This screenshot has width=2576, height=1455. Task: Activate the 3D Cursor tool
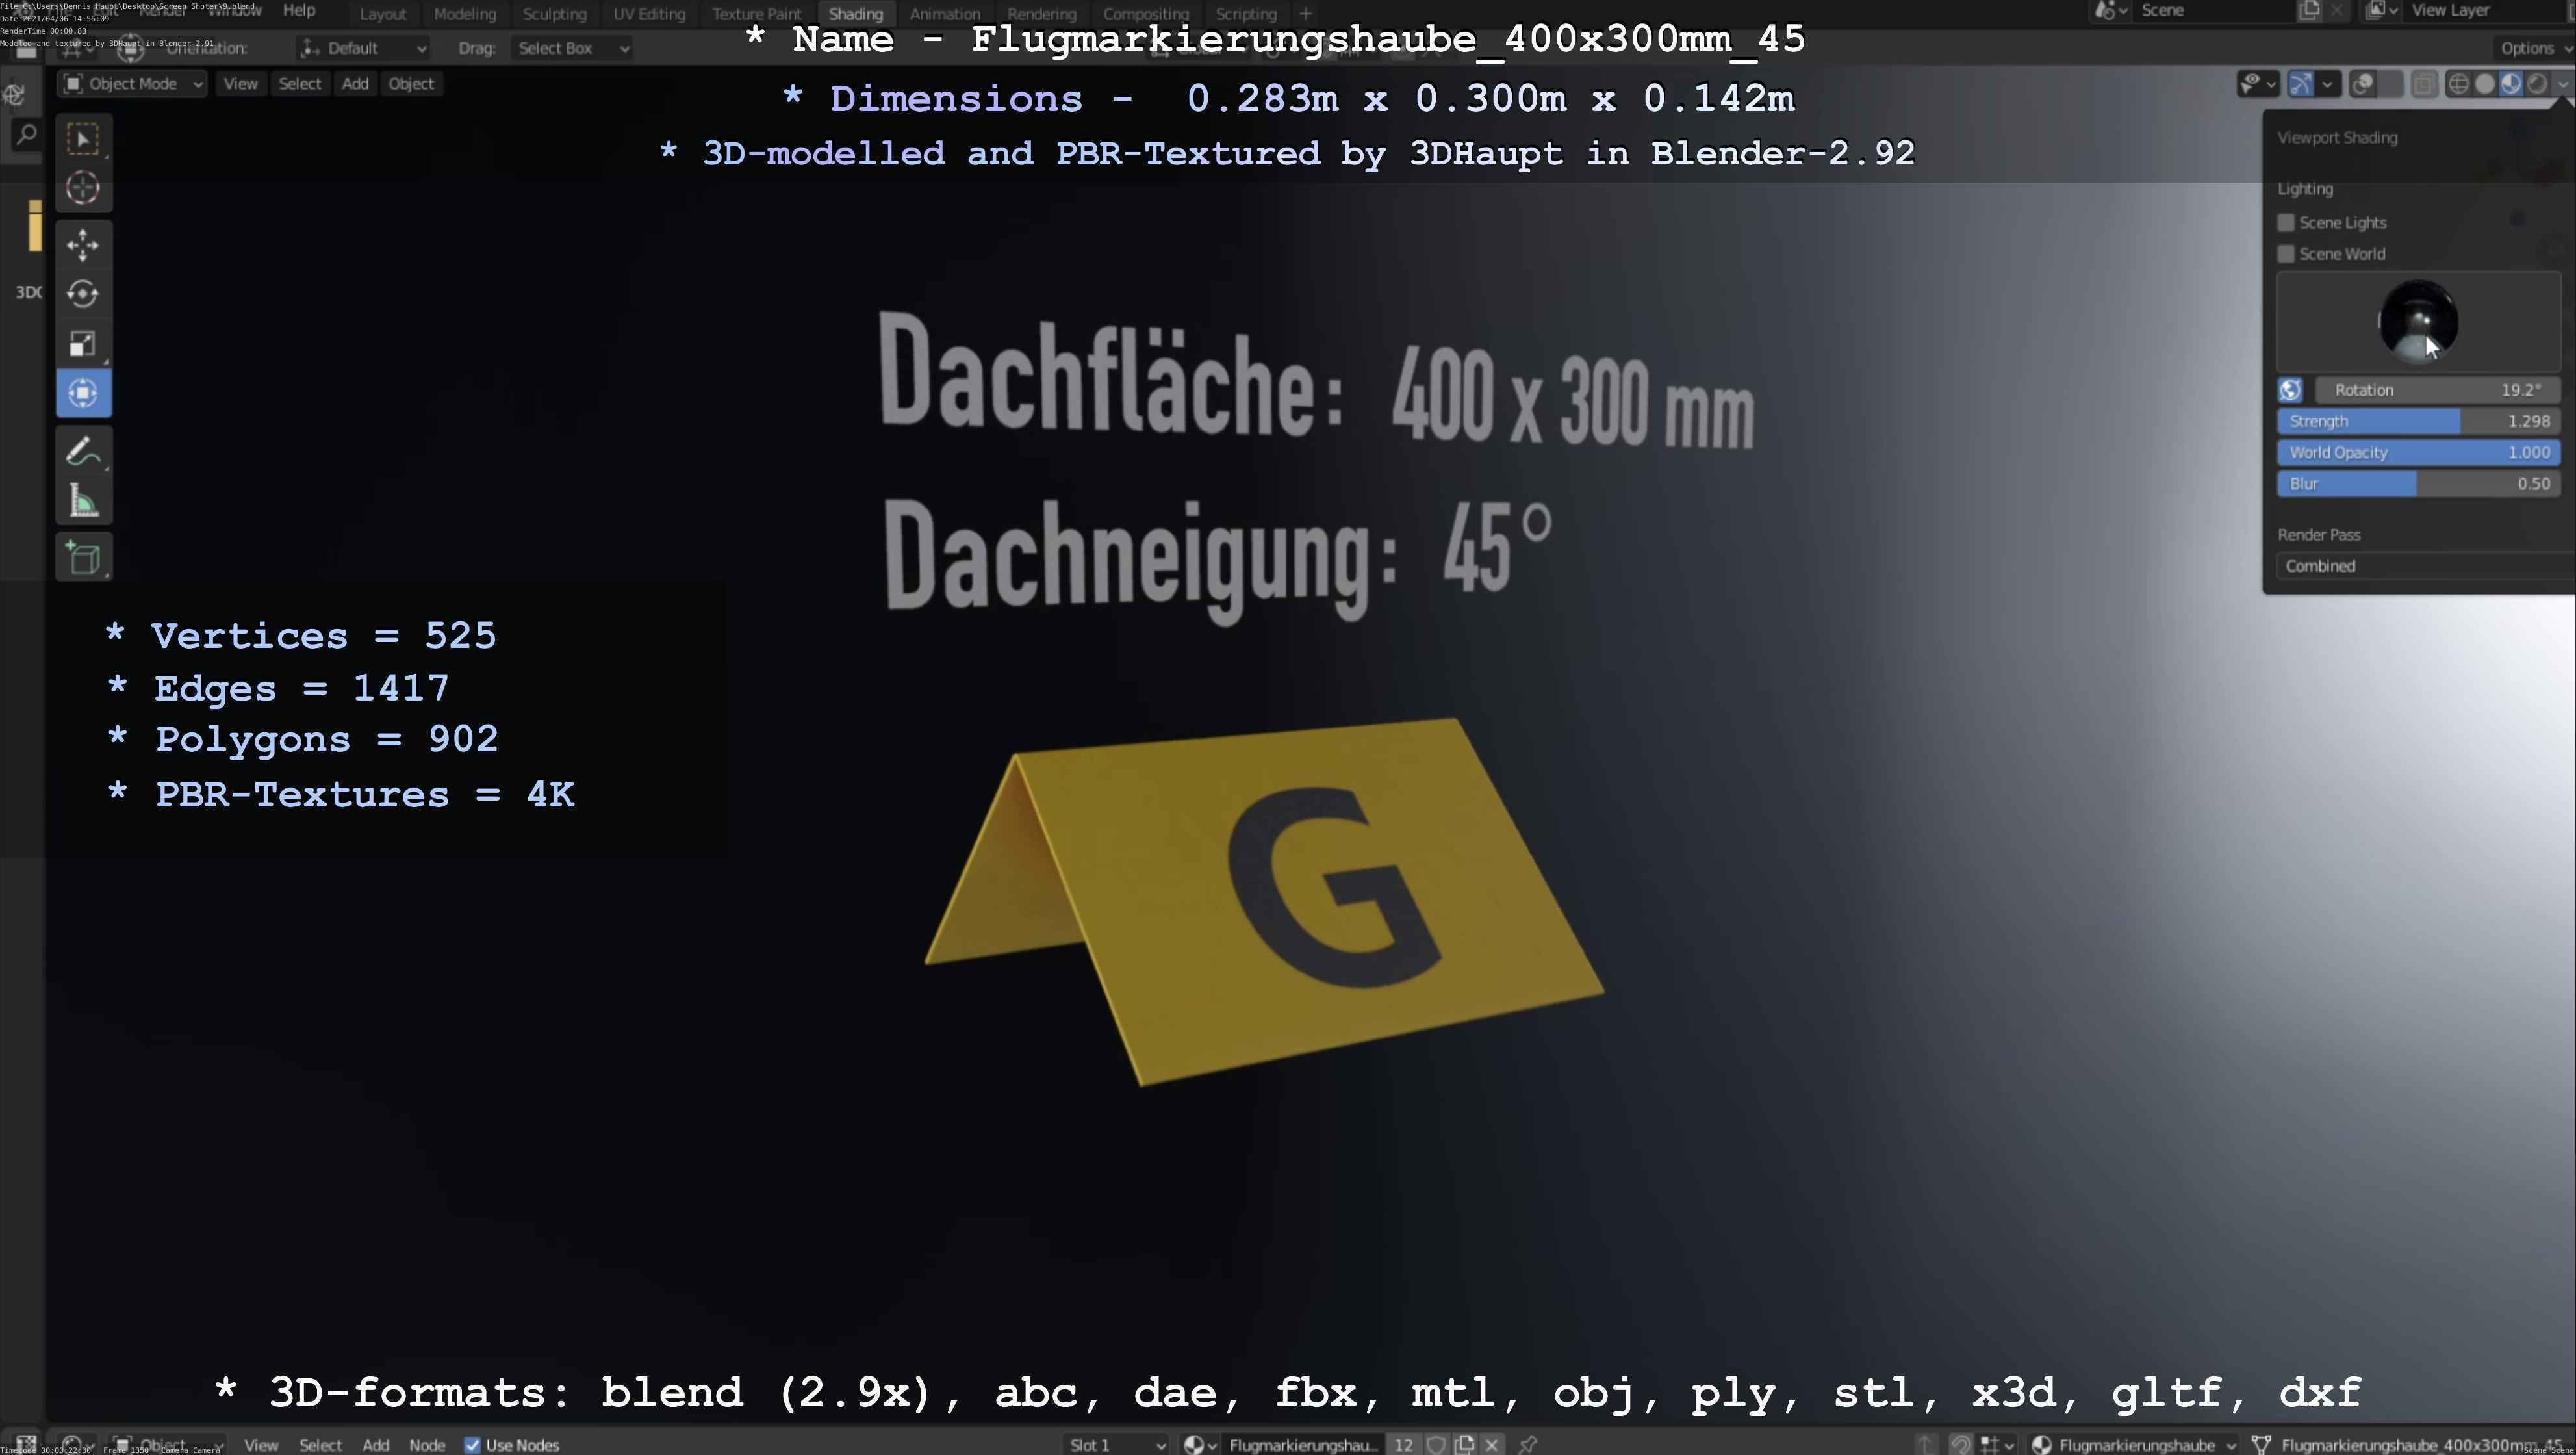[83, 187]
